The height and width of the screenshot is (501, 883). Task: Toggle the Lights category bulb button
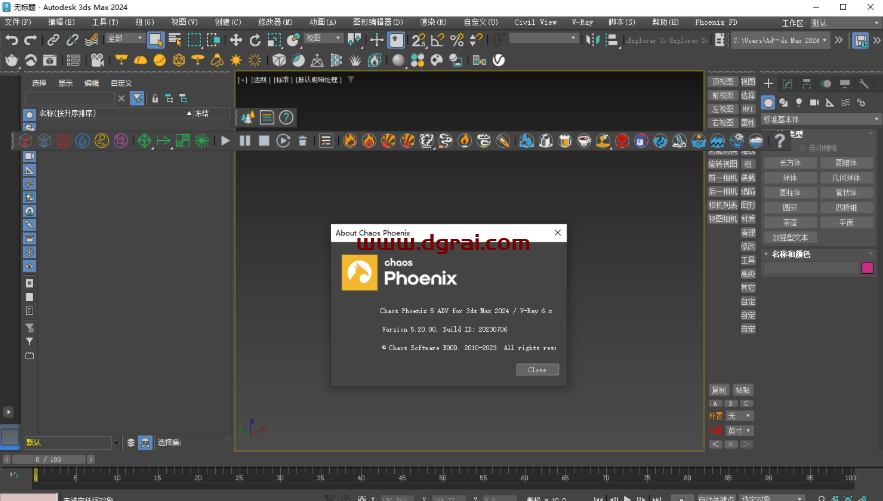click(799, 102)
